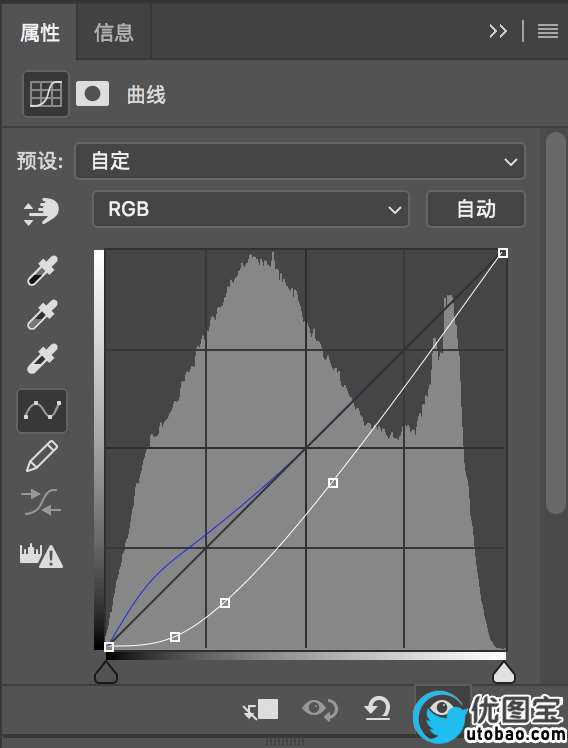
Task: Click the white point input slider triangle
Action: point(504,673)
